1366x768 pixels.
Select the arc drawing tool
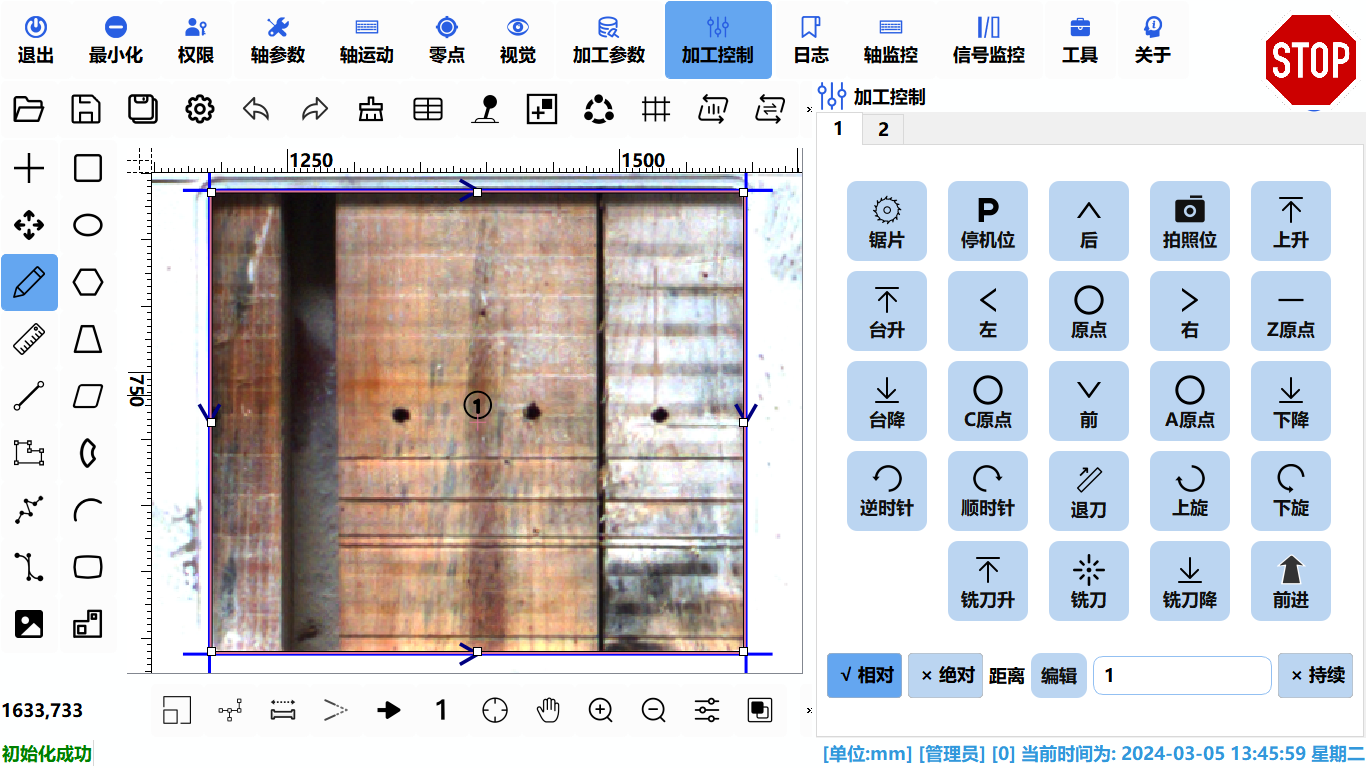click(x=88, y=511)
